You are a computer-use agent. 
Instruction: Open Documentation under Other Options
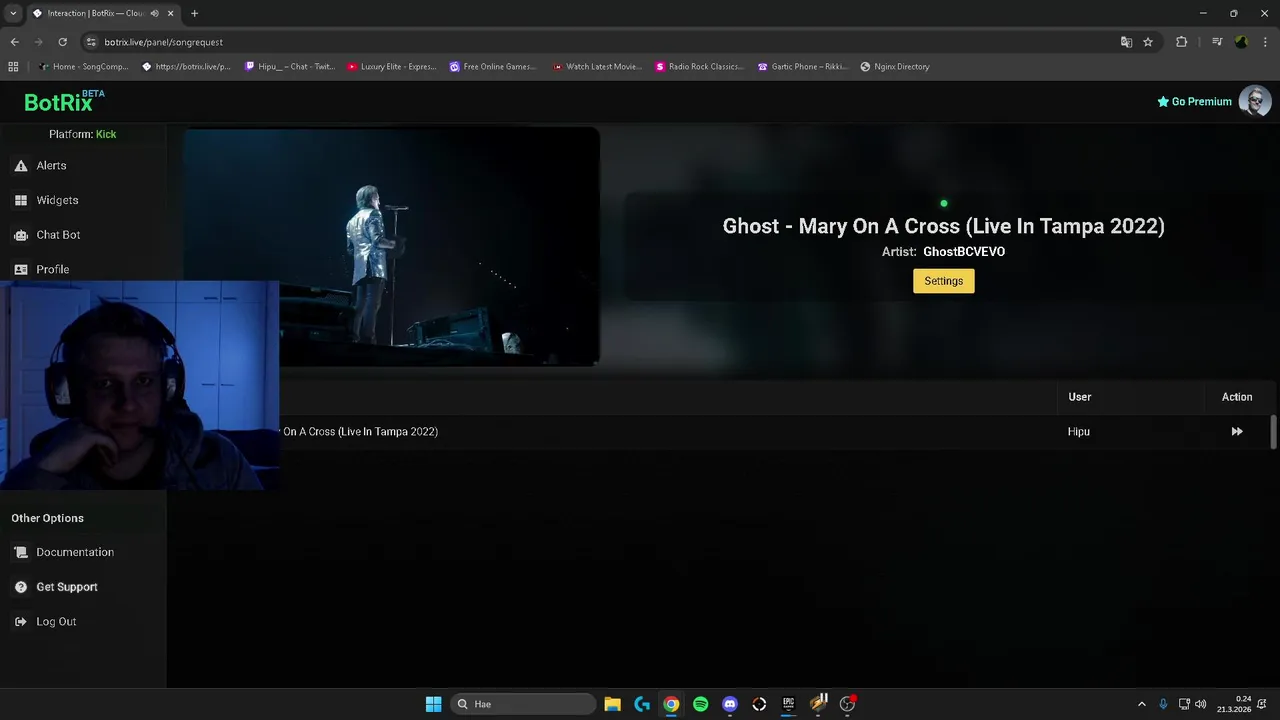click(x=75, y=552)
